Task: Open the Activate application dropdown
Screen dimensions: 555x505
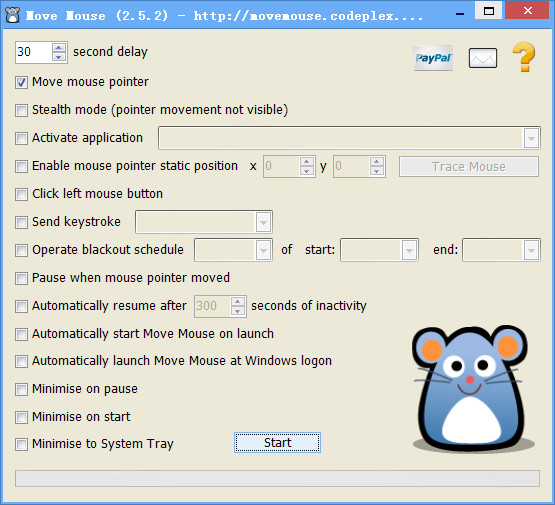Action: click(531, 138)
